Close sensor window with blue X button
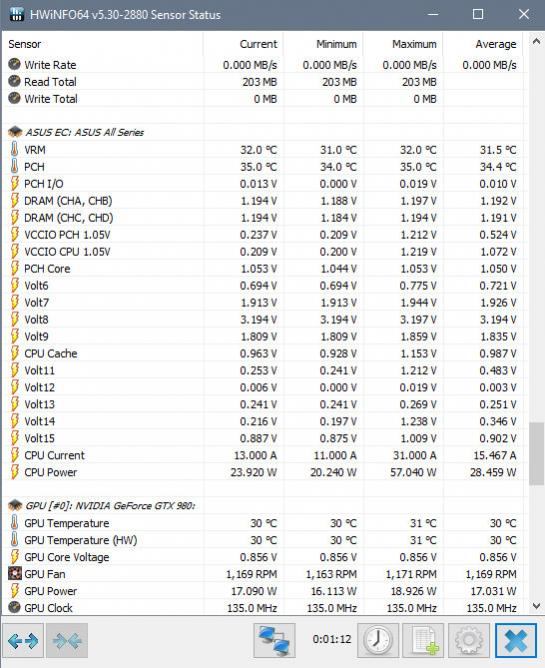The height and width of the screenshot is (668, 545). [516, 640]
